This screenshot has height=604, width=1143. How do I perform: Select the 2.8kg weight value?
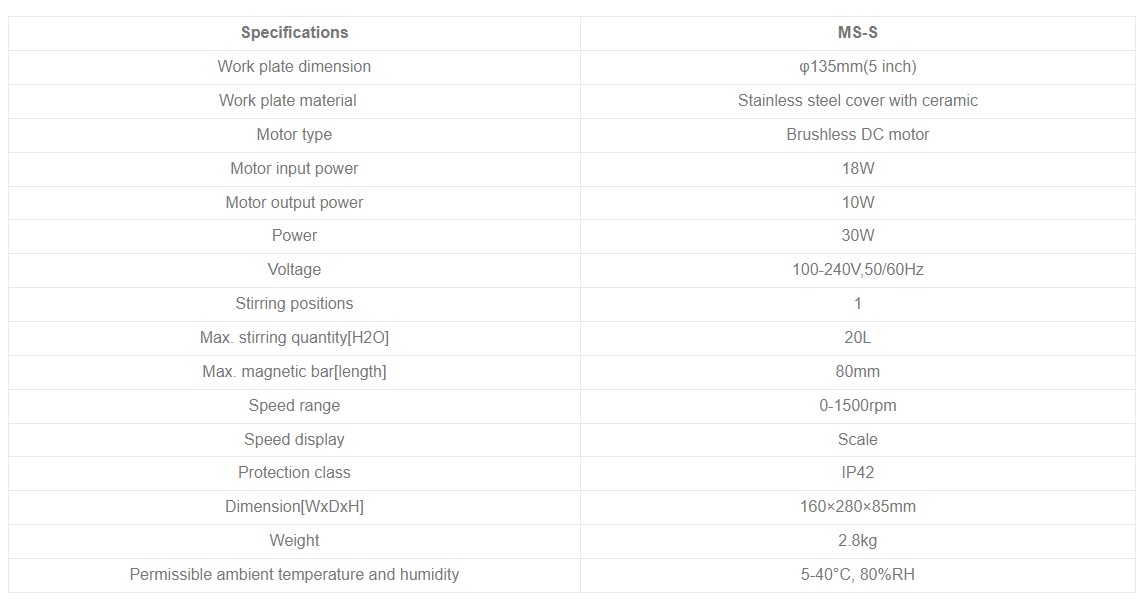(x=857, y=541)
